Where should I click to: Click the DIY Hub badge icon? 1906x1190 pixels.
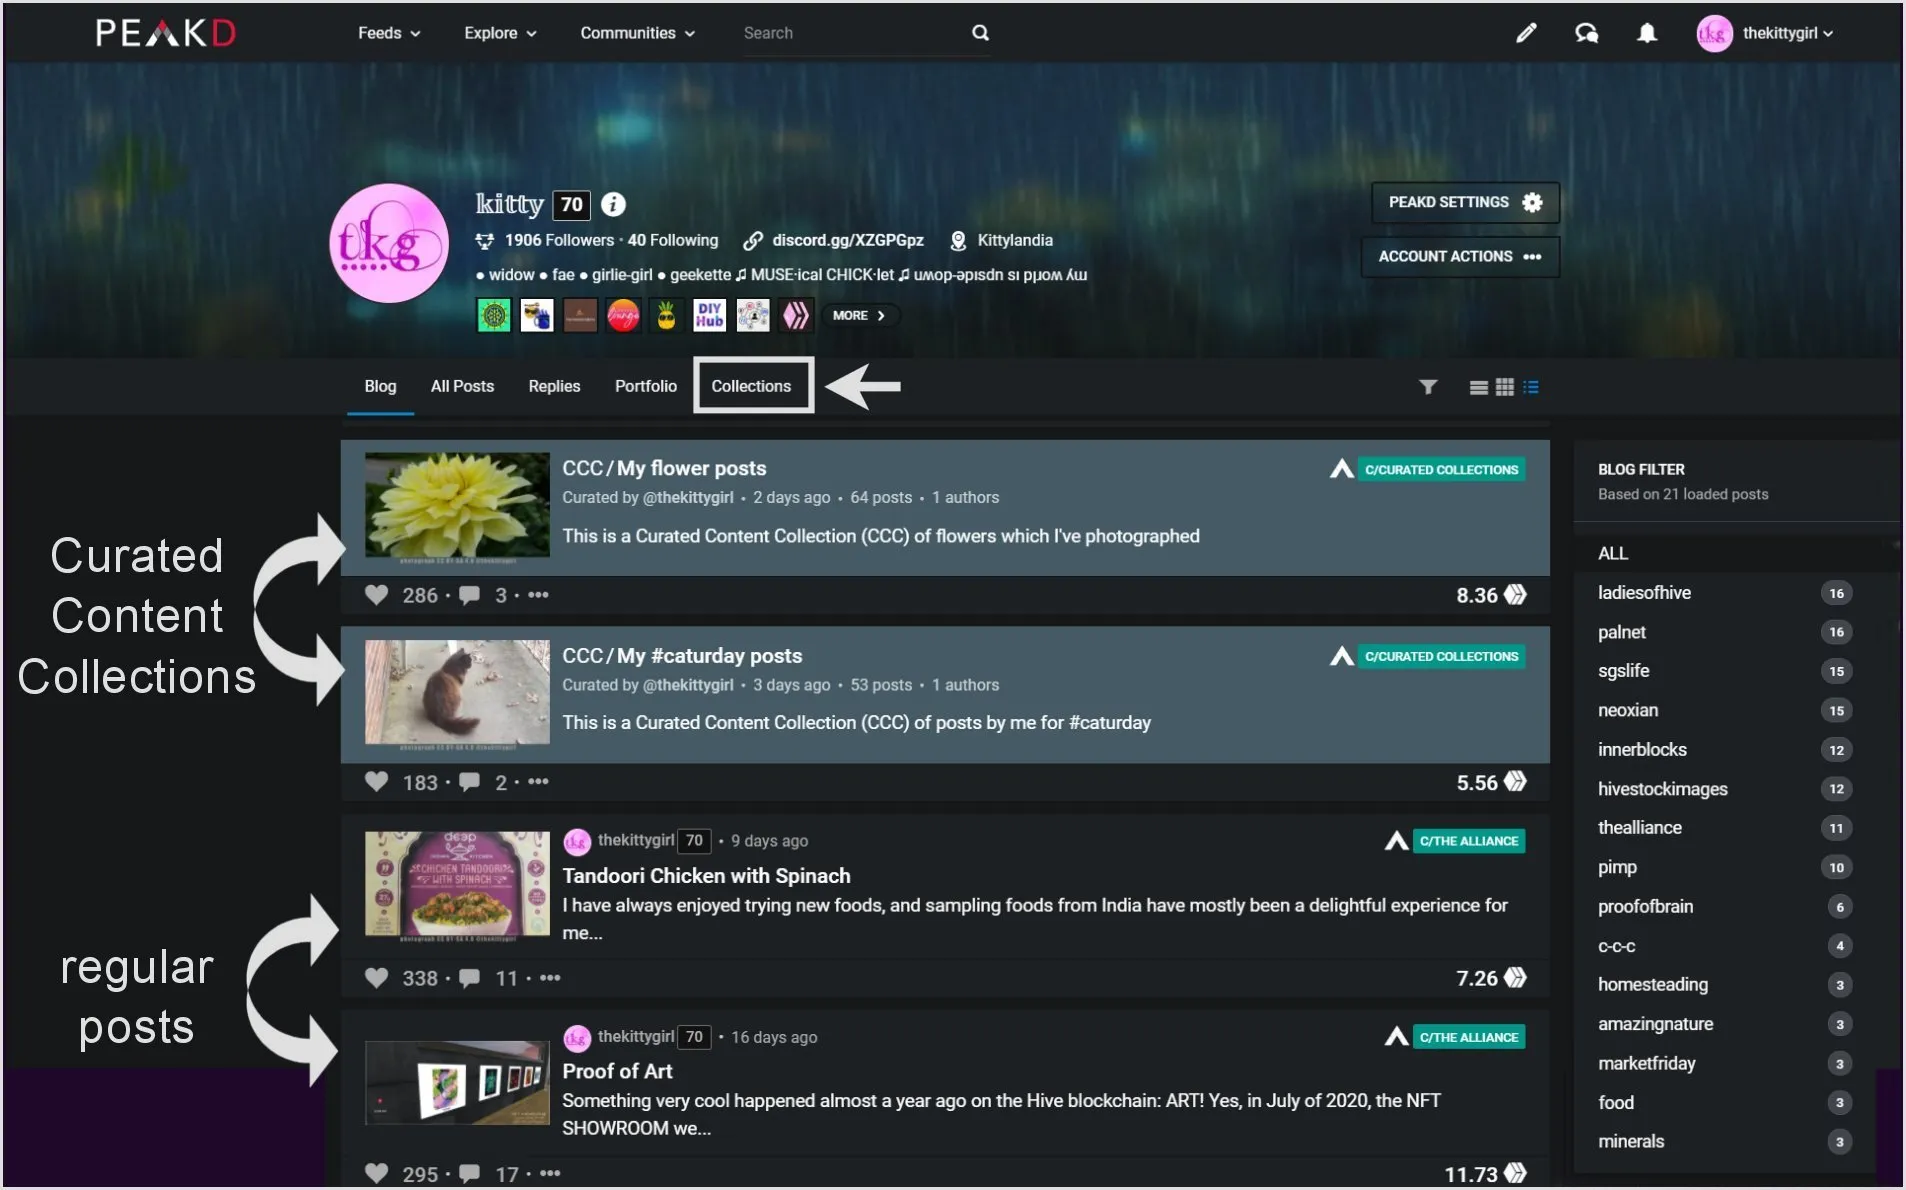click(x=709, y=315)
